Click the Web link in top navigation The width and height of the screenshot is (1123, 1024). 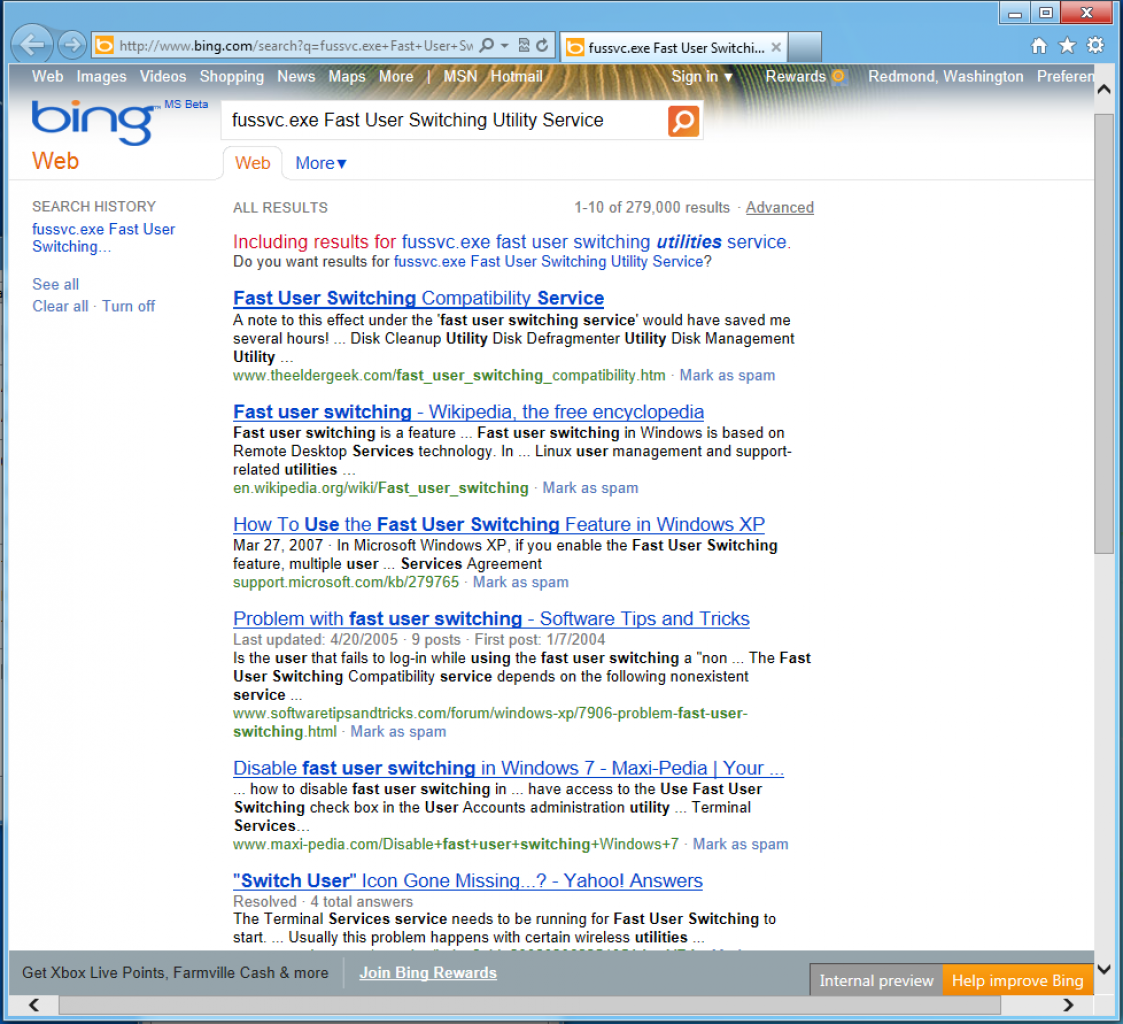pos(47,77)
